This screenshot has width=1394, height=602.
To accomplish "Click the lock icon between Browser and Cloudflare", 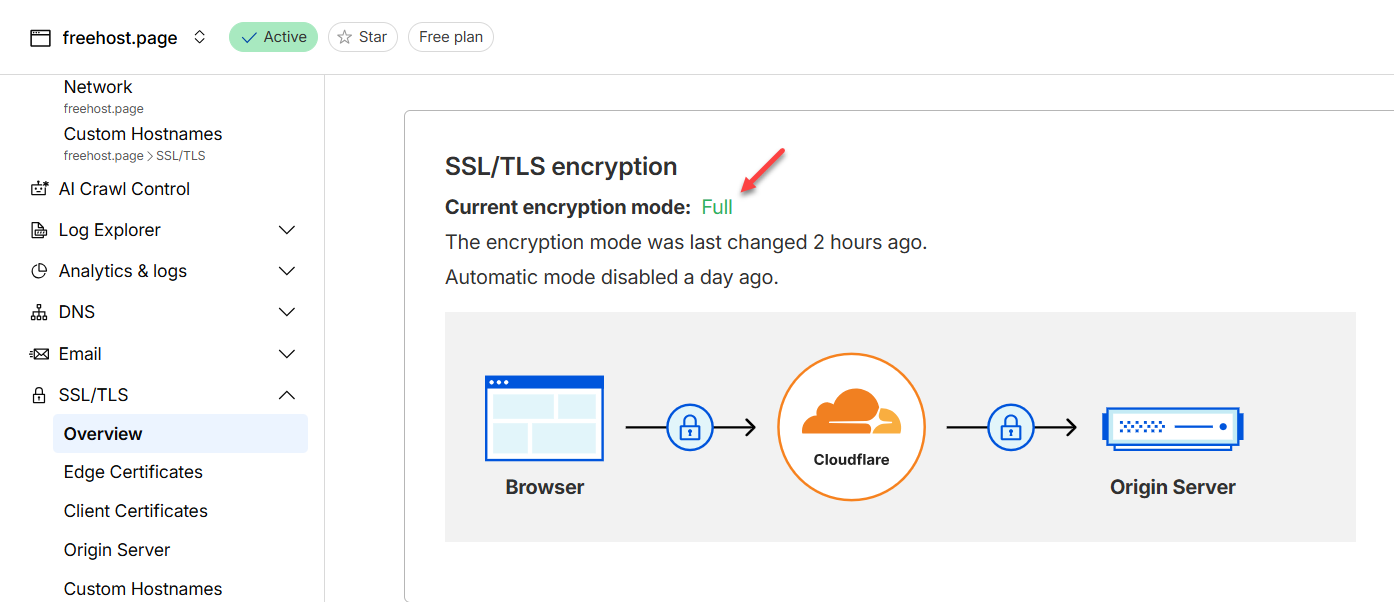I will point(689,428).
